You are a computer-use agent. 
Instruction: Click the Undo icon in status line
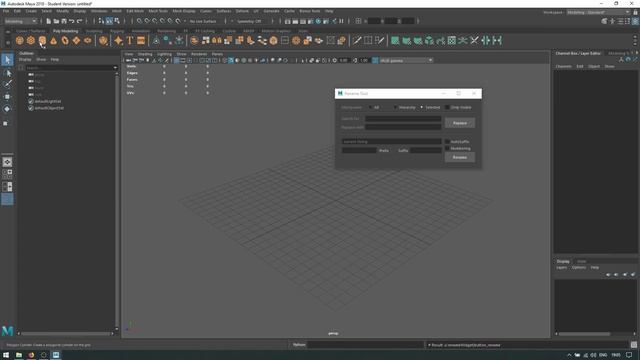[x=72, y=21]
